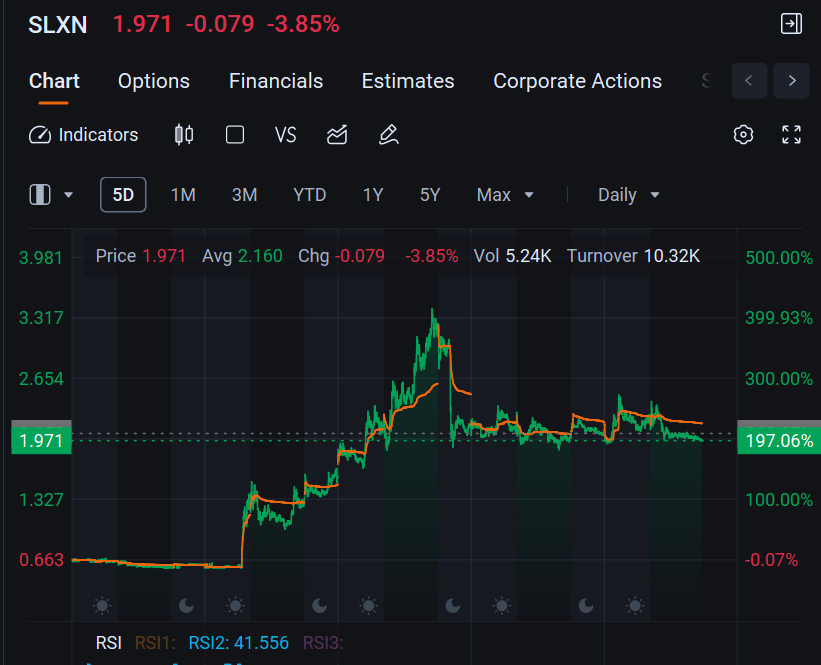This screenshot has height=665, width=821.
Task: Open chart settings gear
Action: tap(743, 135)
